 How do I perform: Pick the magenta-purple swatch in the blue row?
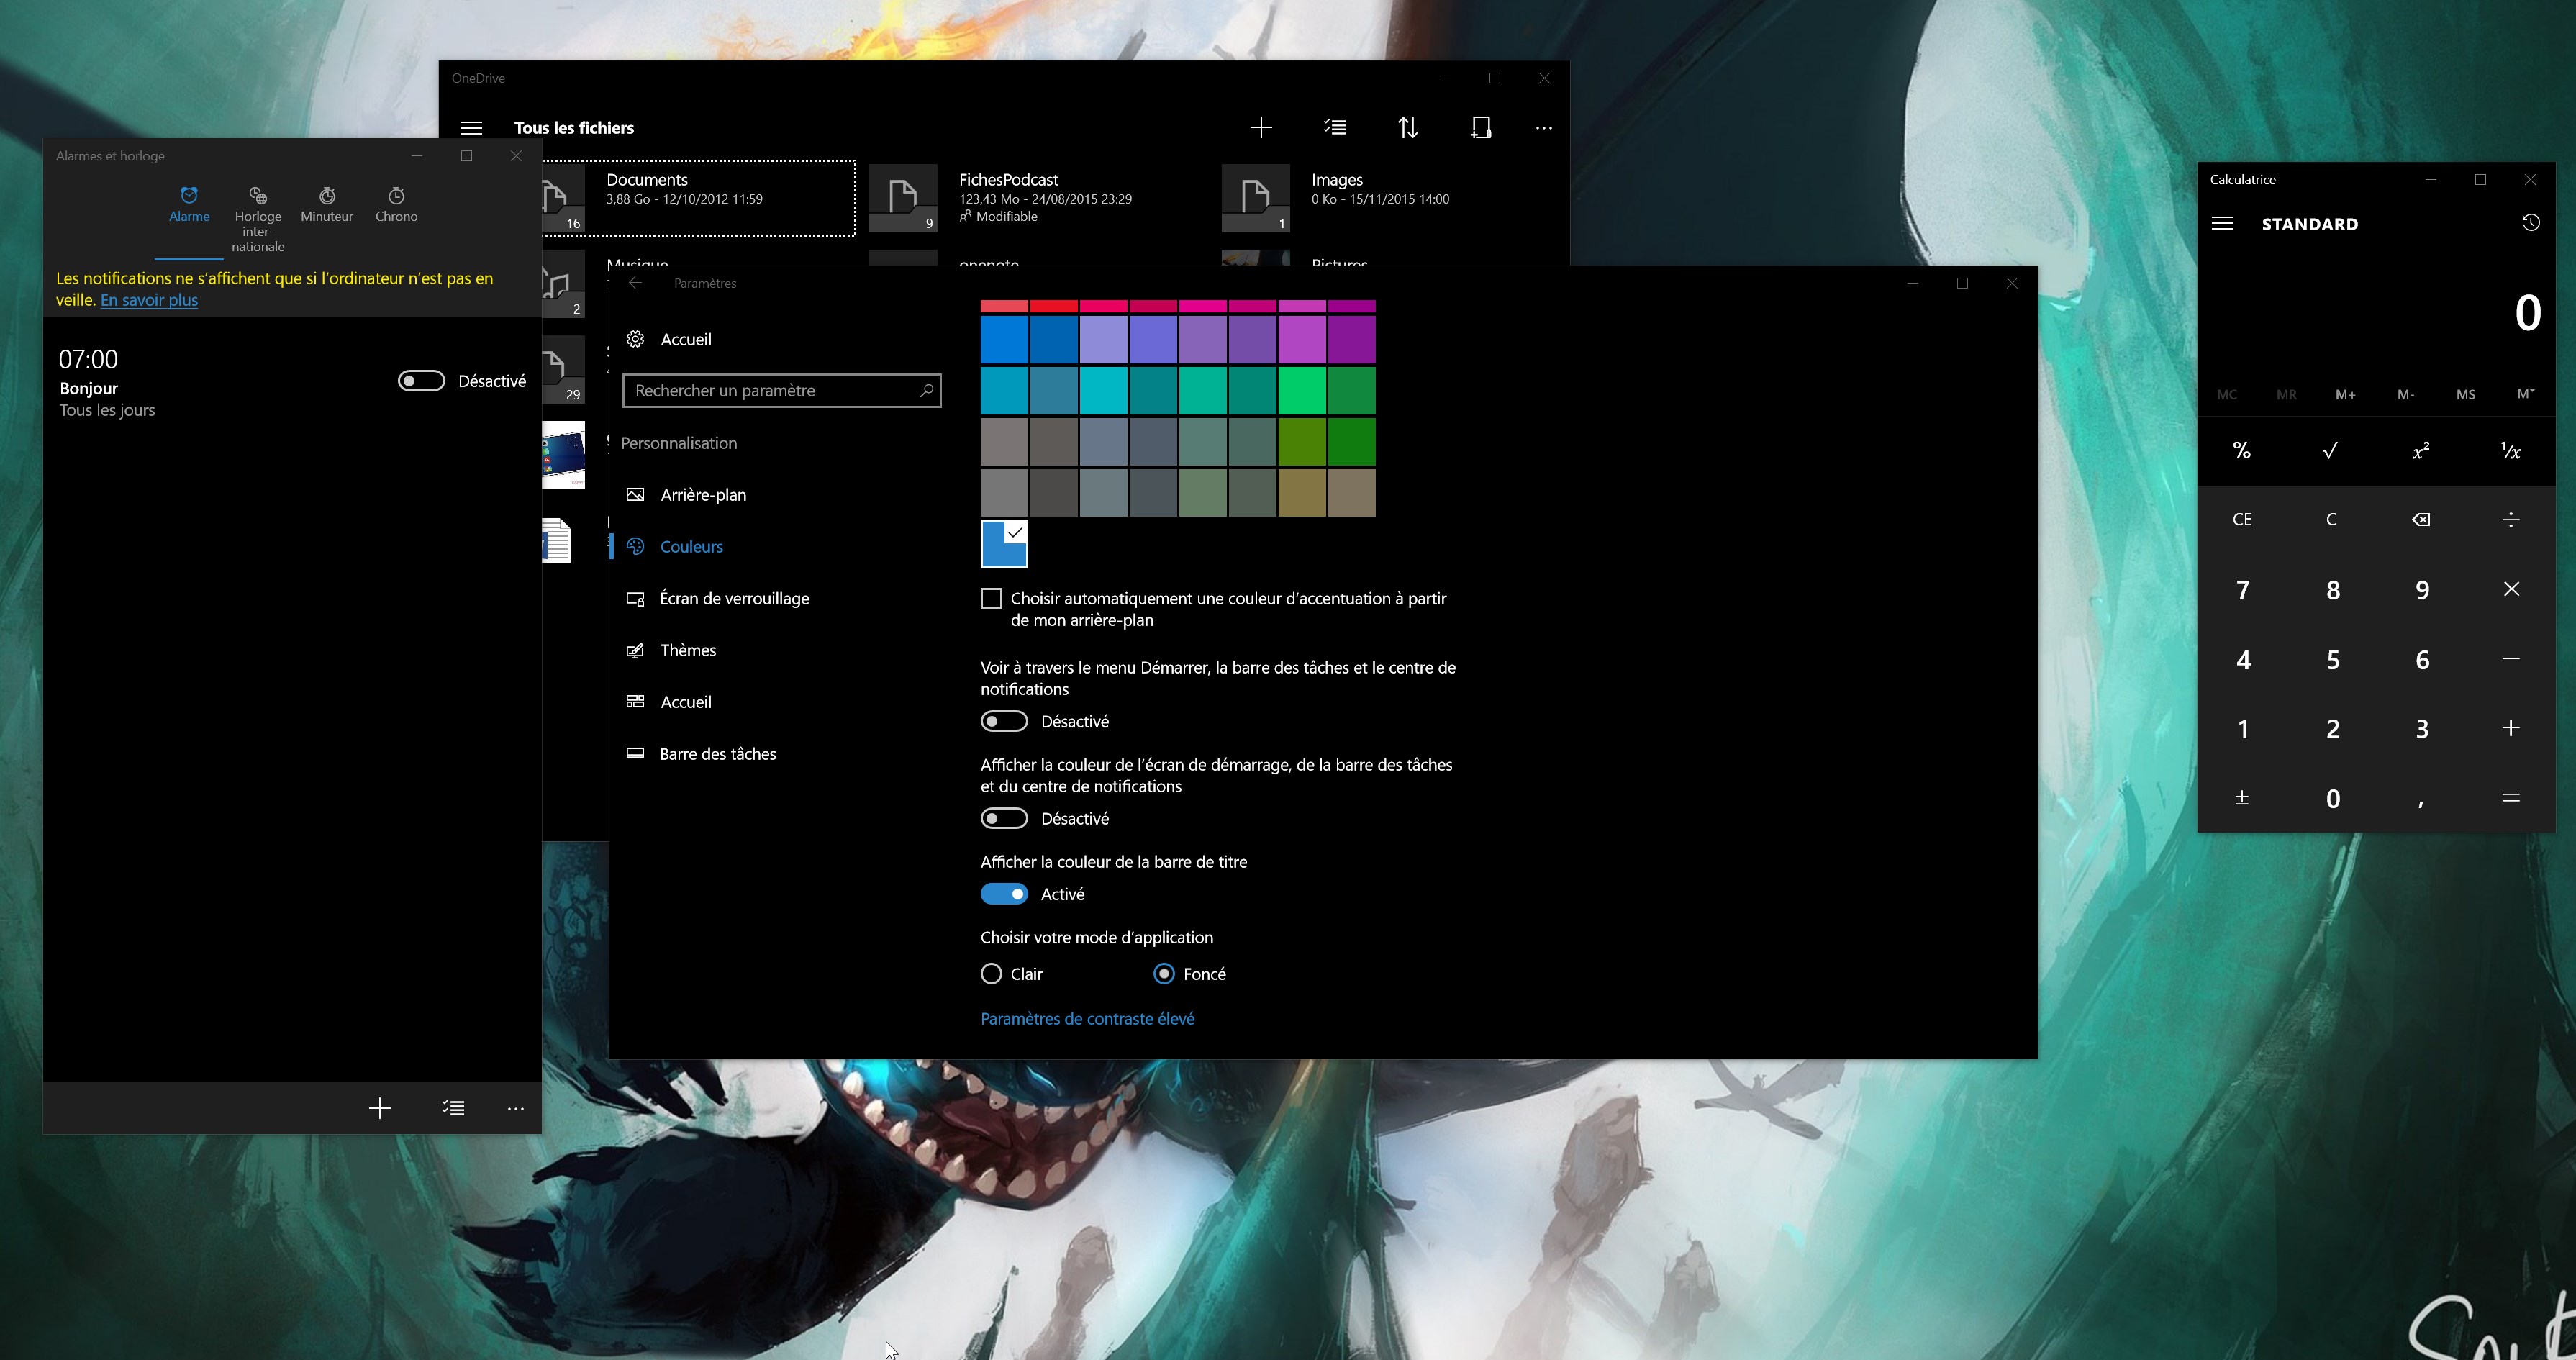1302,339
